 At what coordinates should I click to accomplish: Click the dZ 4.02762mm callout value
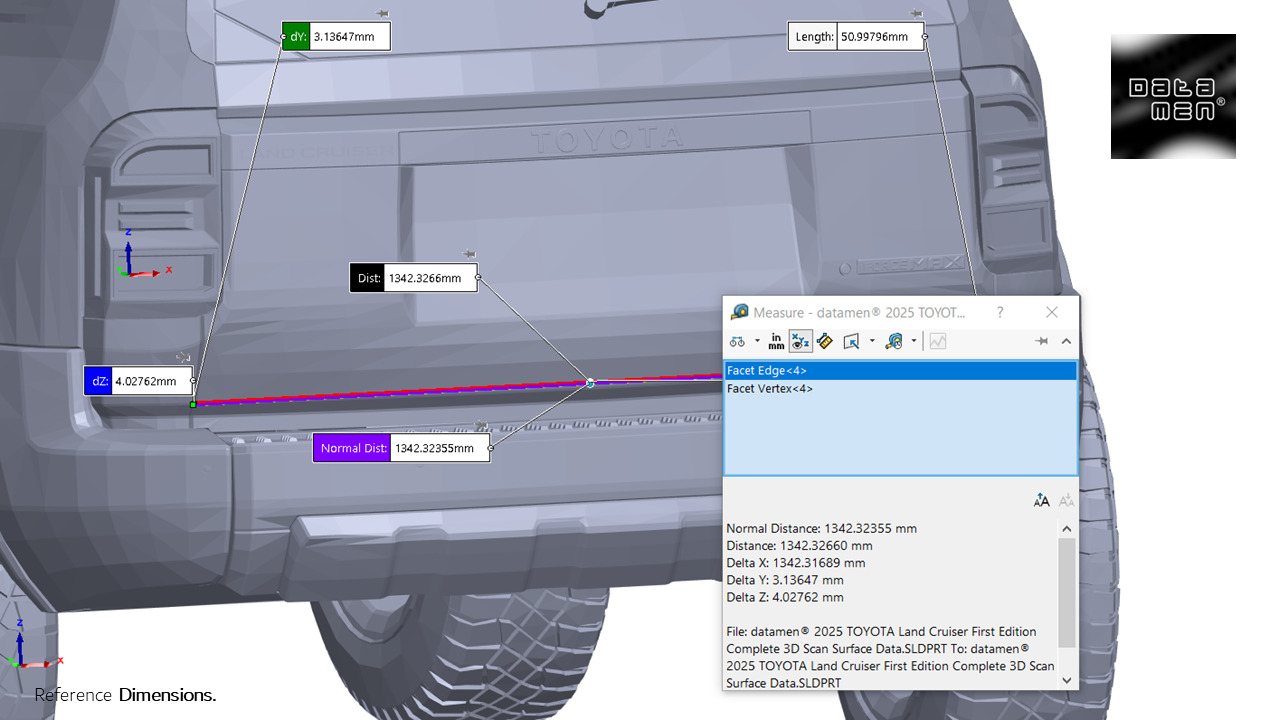pyautogui.click(x=151, y=381)
